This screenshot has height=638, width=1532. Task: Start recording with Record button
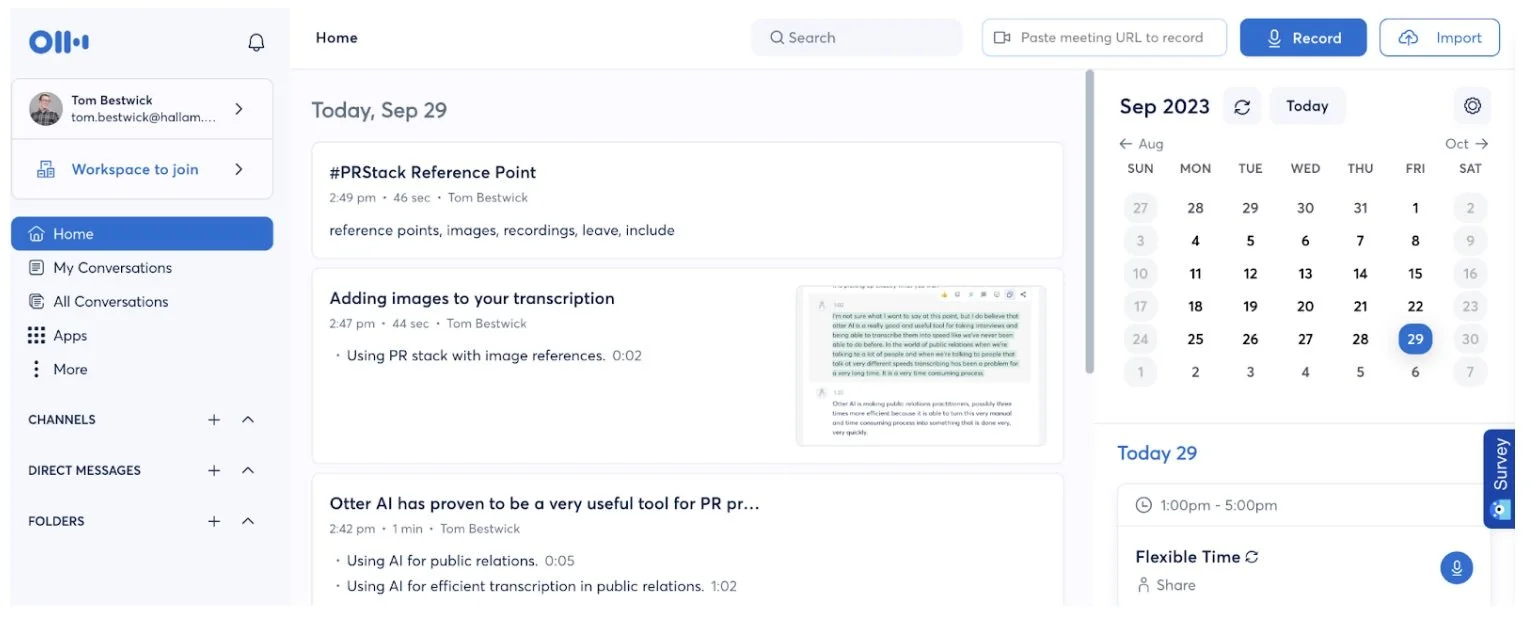click(1303, 37)
